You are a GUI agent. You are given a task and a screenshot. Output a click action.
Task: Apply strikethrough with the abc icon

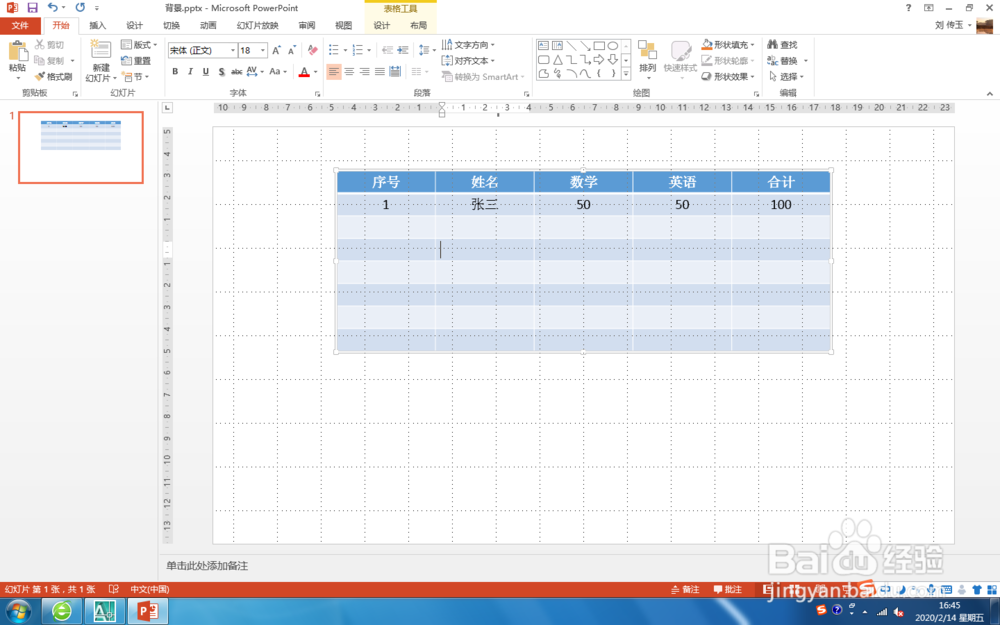coord(237,71)
